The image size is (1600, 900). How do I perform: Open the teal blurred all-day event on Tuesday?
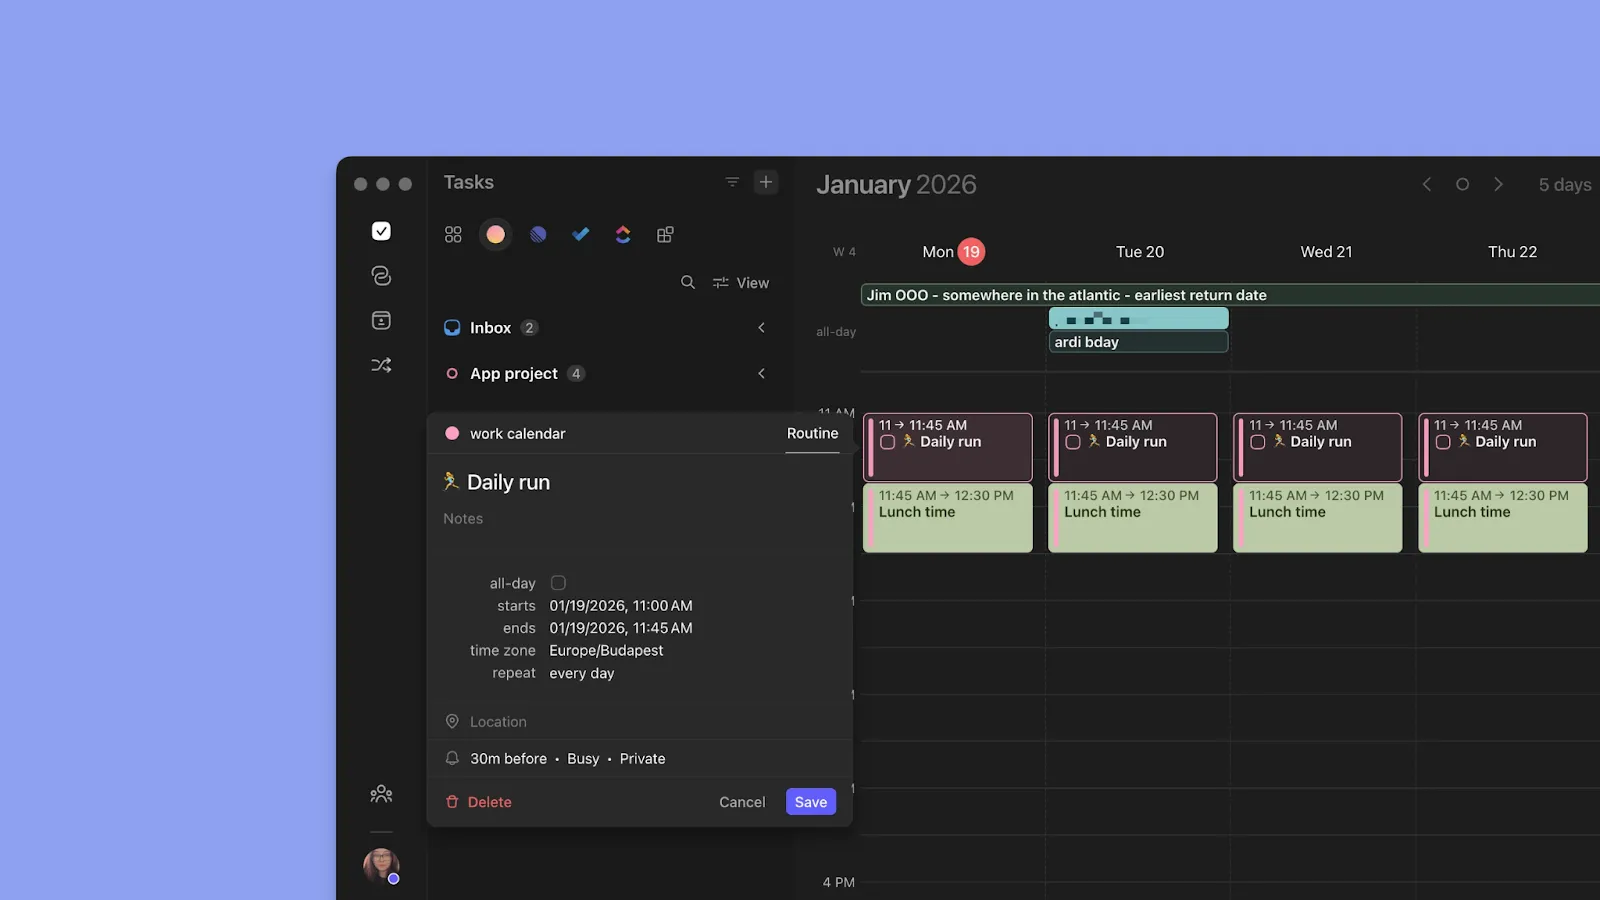pyautogui.click(x=1138, y=319)
